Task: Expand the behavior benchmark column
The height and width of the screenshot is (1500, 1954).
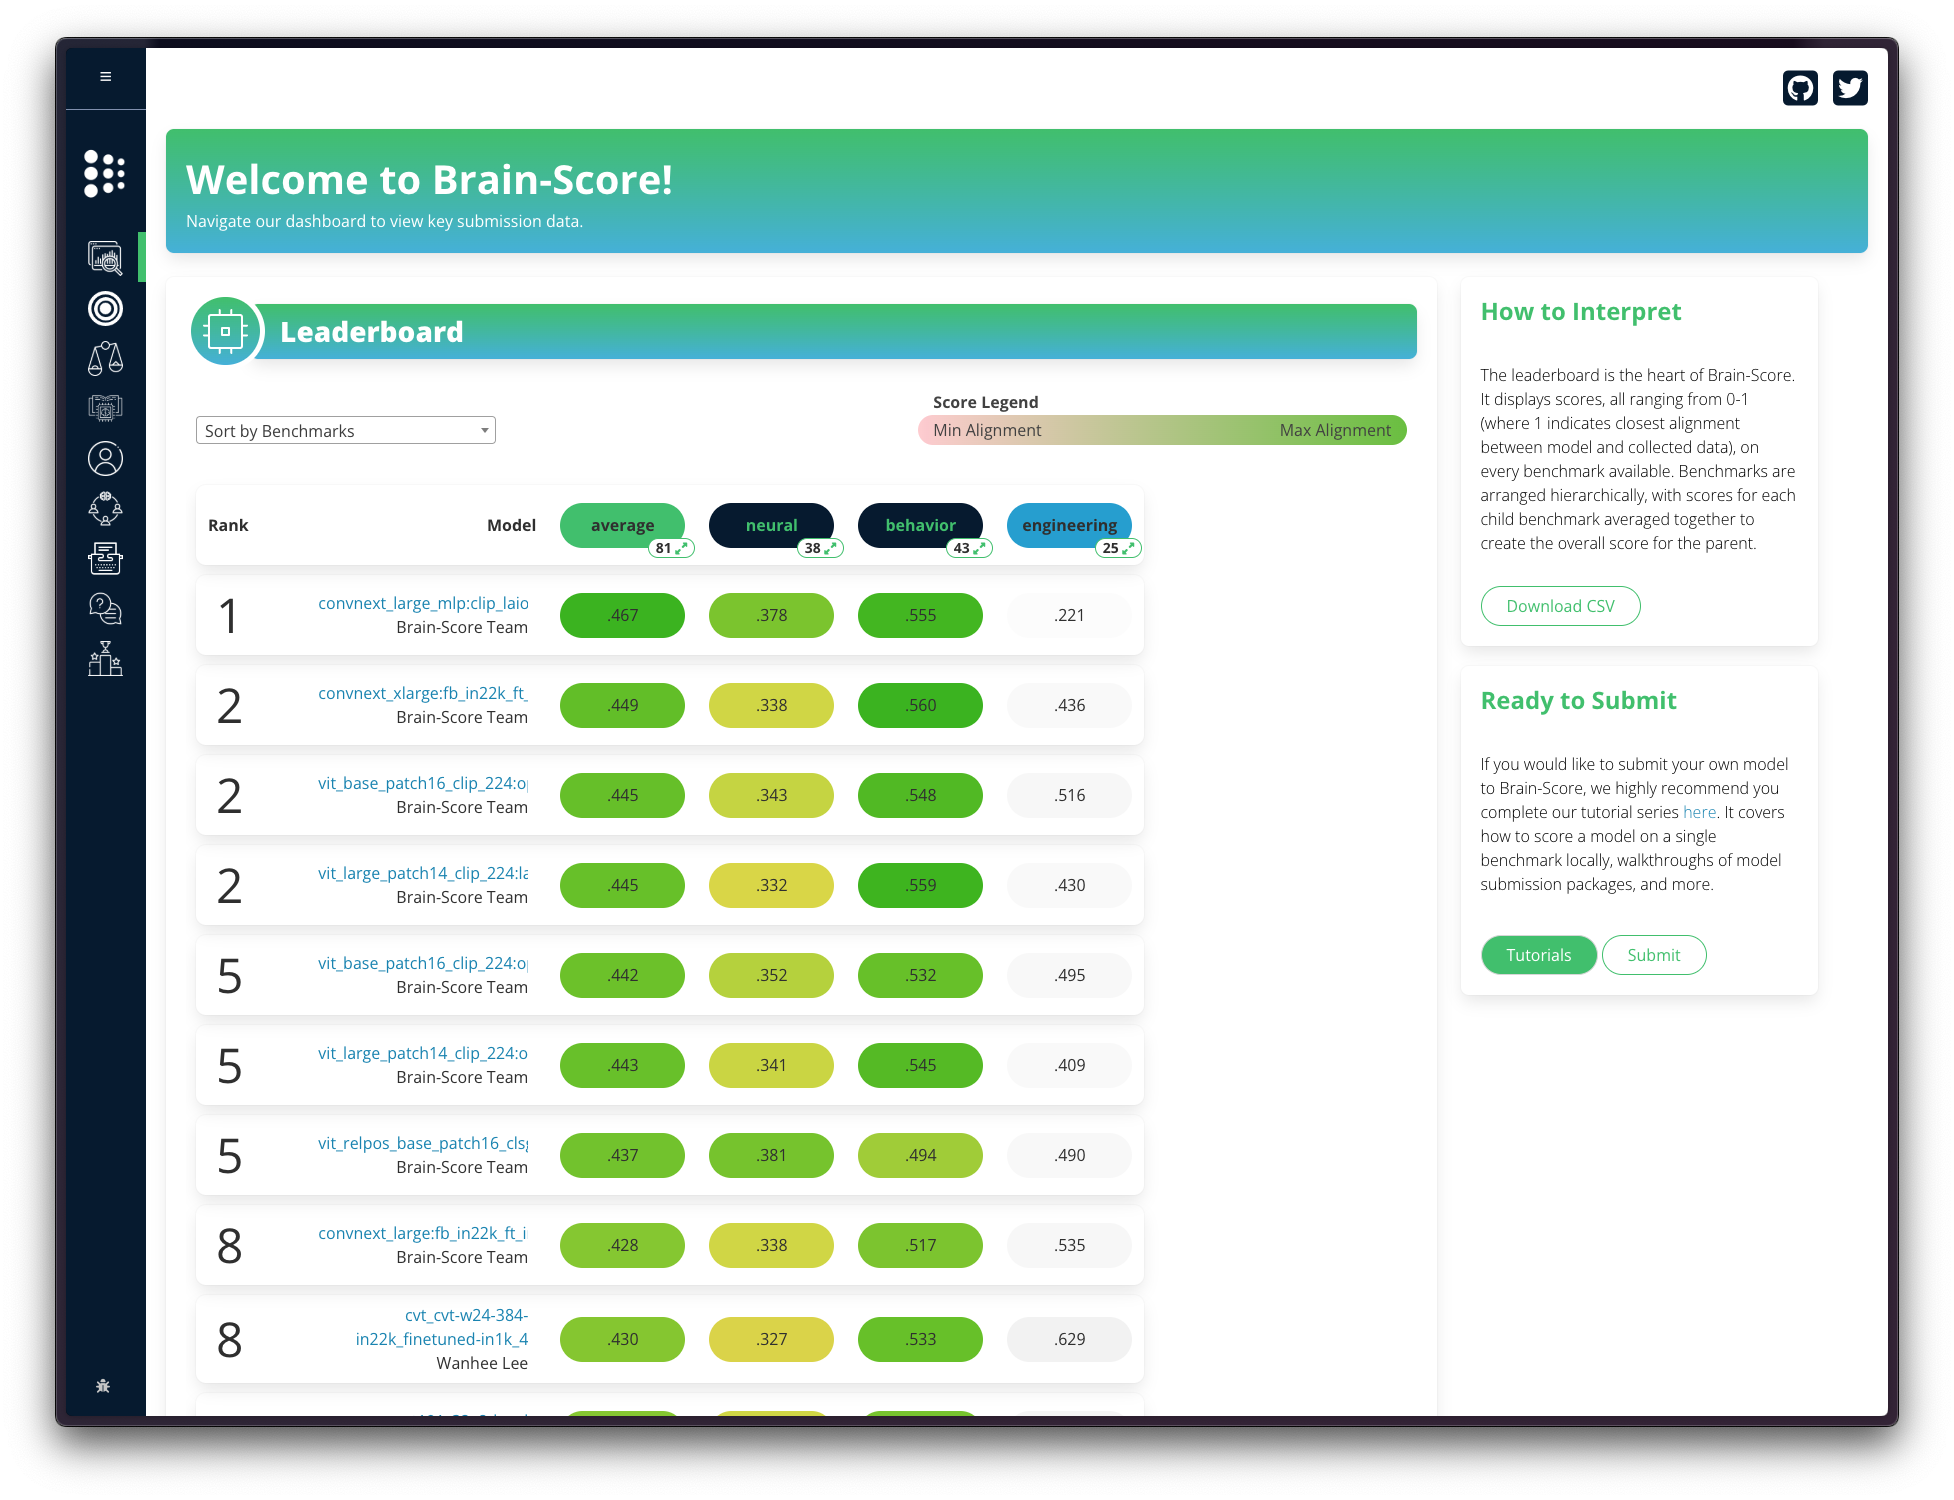Action: tap(978, 548)
